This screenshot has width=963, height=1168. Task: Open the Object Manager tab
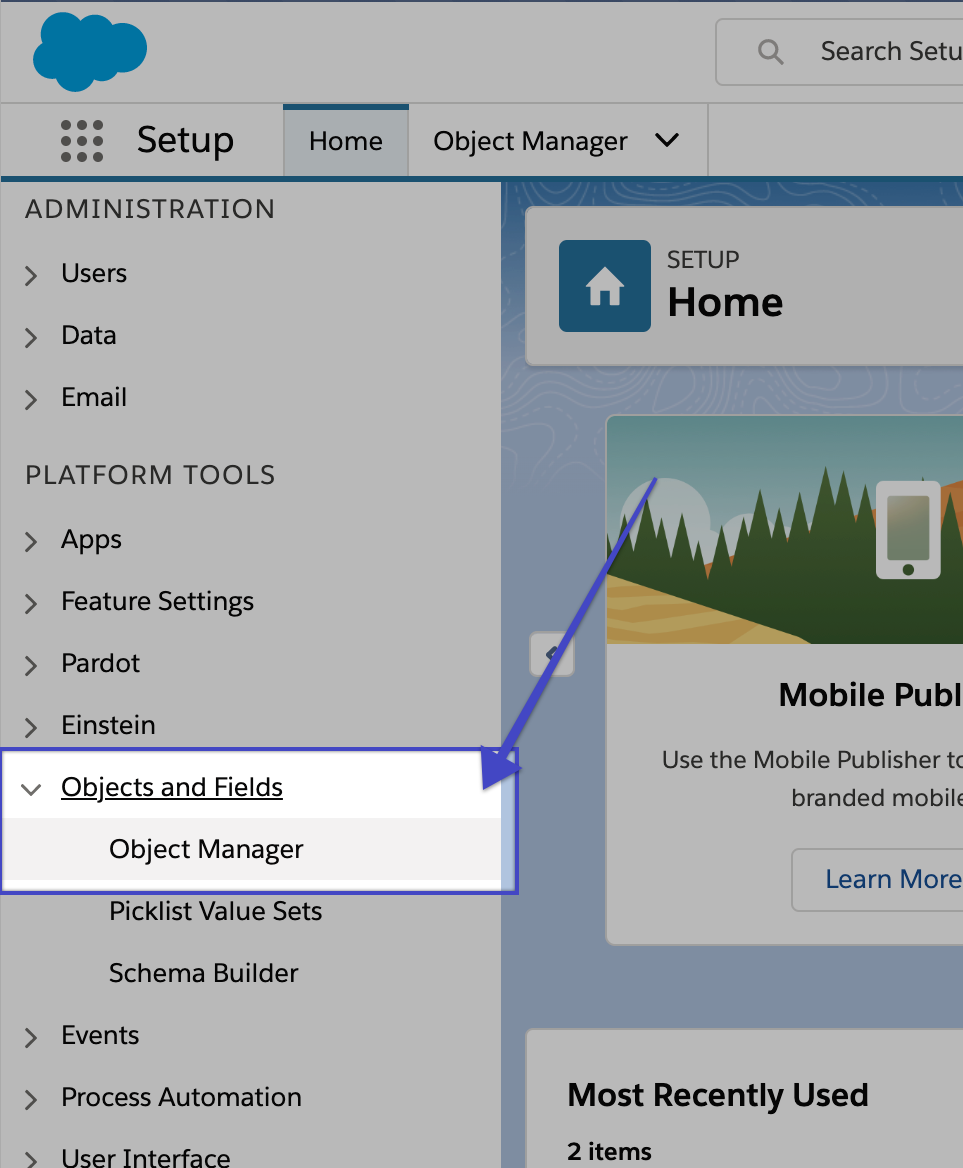tap(530, 141)
